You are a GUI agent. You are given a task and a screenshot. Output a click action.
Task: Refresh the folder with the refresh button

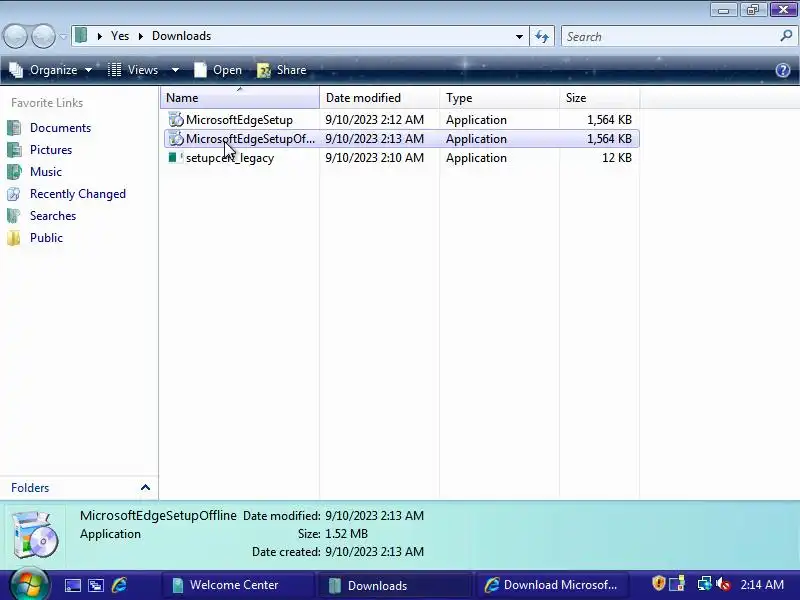(542, 36)
